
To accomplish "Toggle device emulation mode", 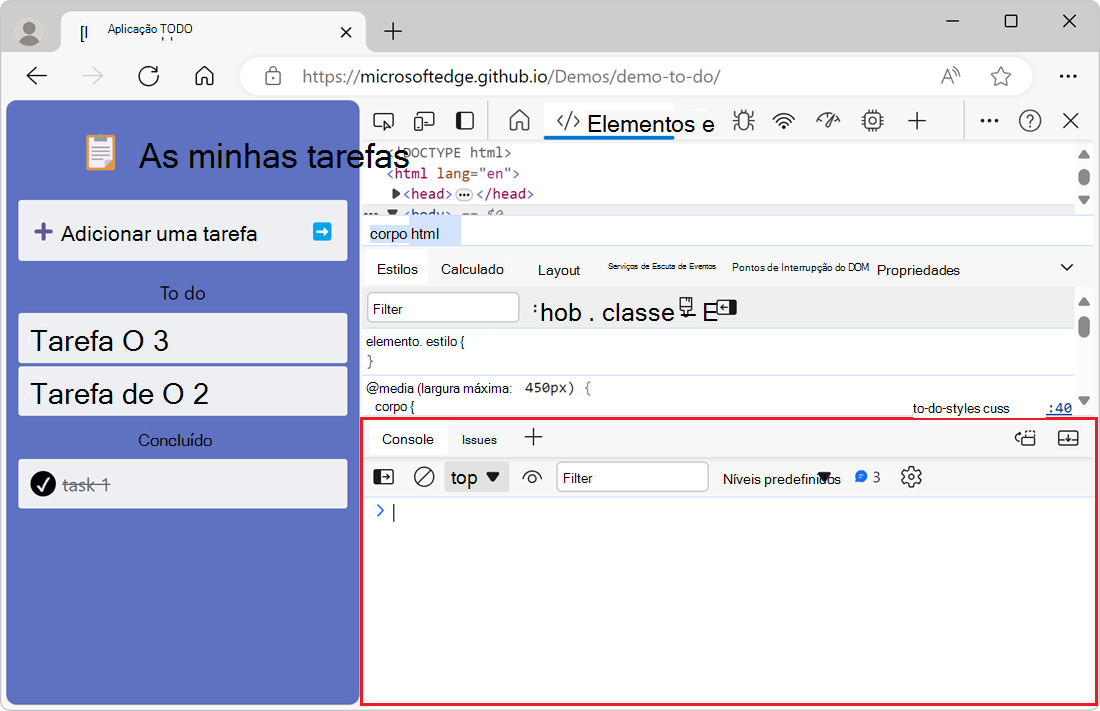I will pos(424,120).
